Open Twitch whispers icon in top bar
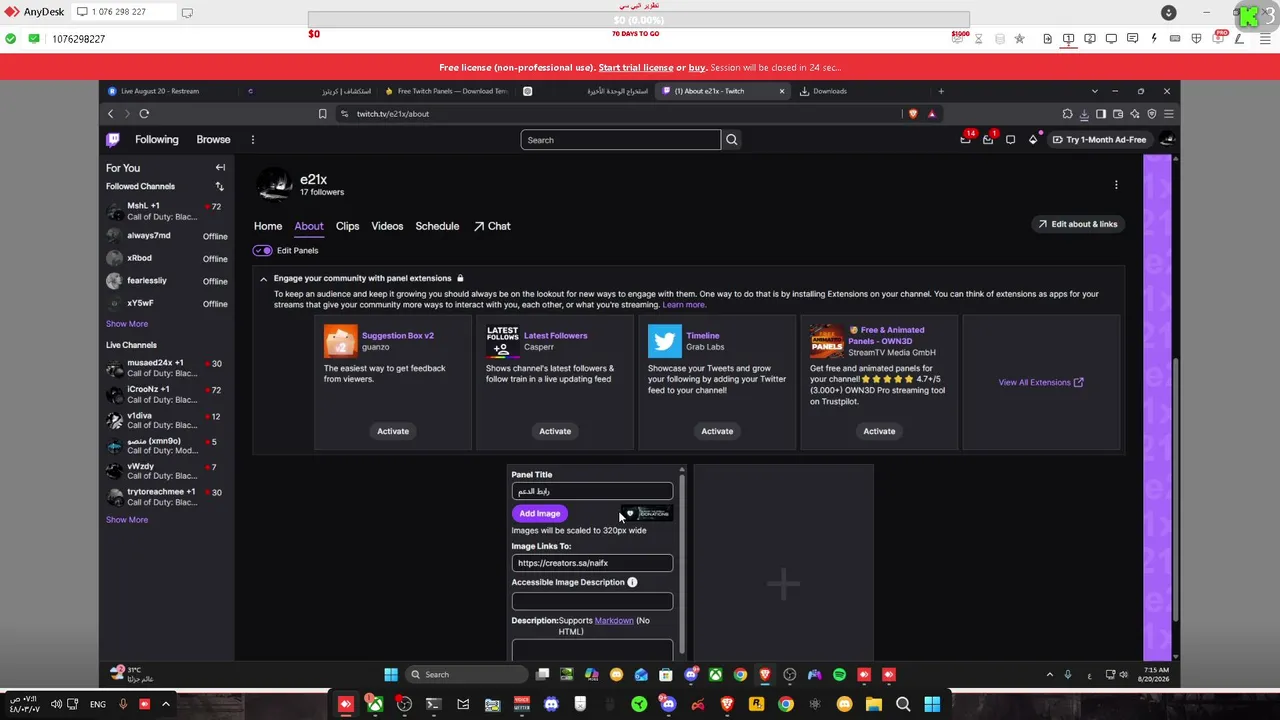The width and height of the screenshot is (1280, 720). (x=1011, y=140)
